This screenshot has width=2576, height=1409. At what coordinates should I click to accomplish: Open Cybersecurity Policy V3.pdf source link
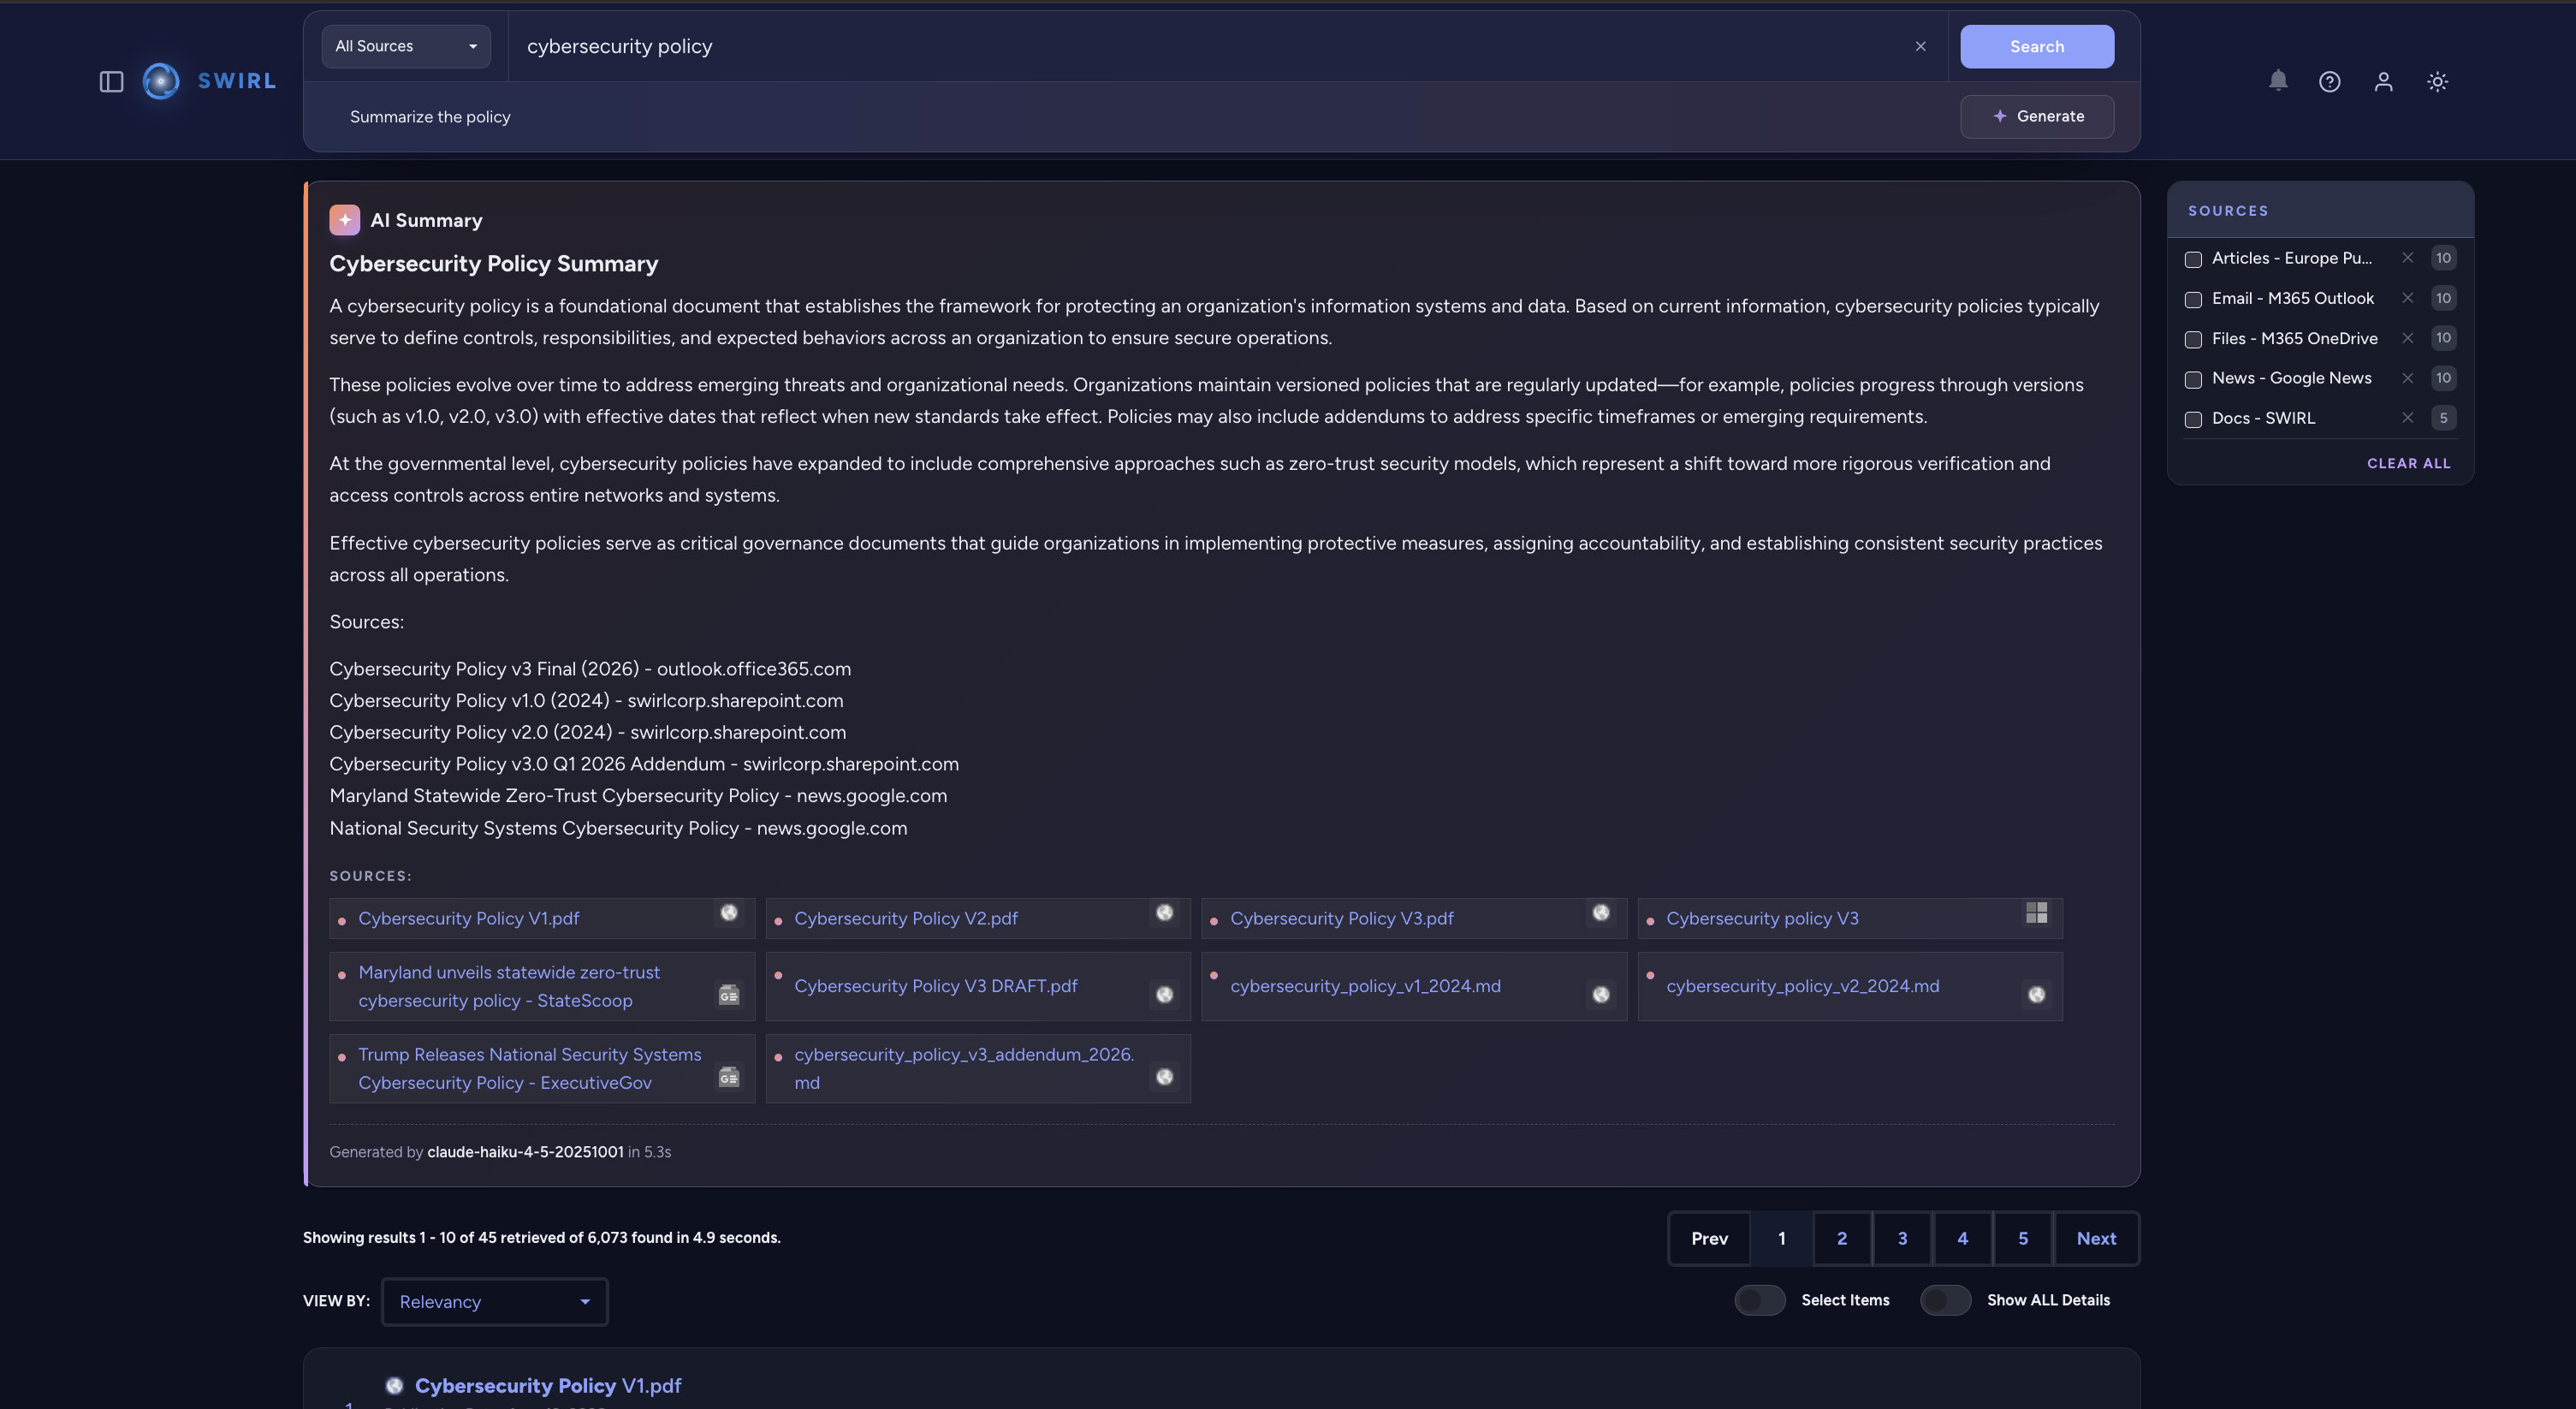(1341, 919)
